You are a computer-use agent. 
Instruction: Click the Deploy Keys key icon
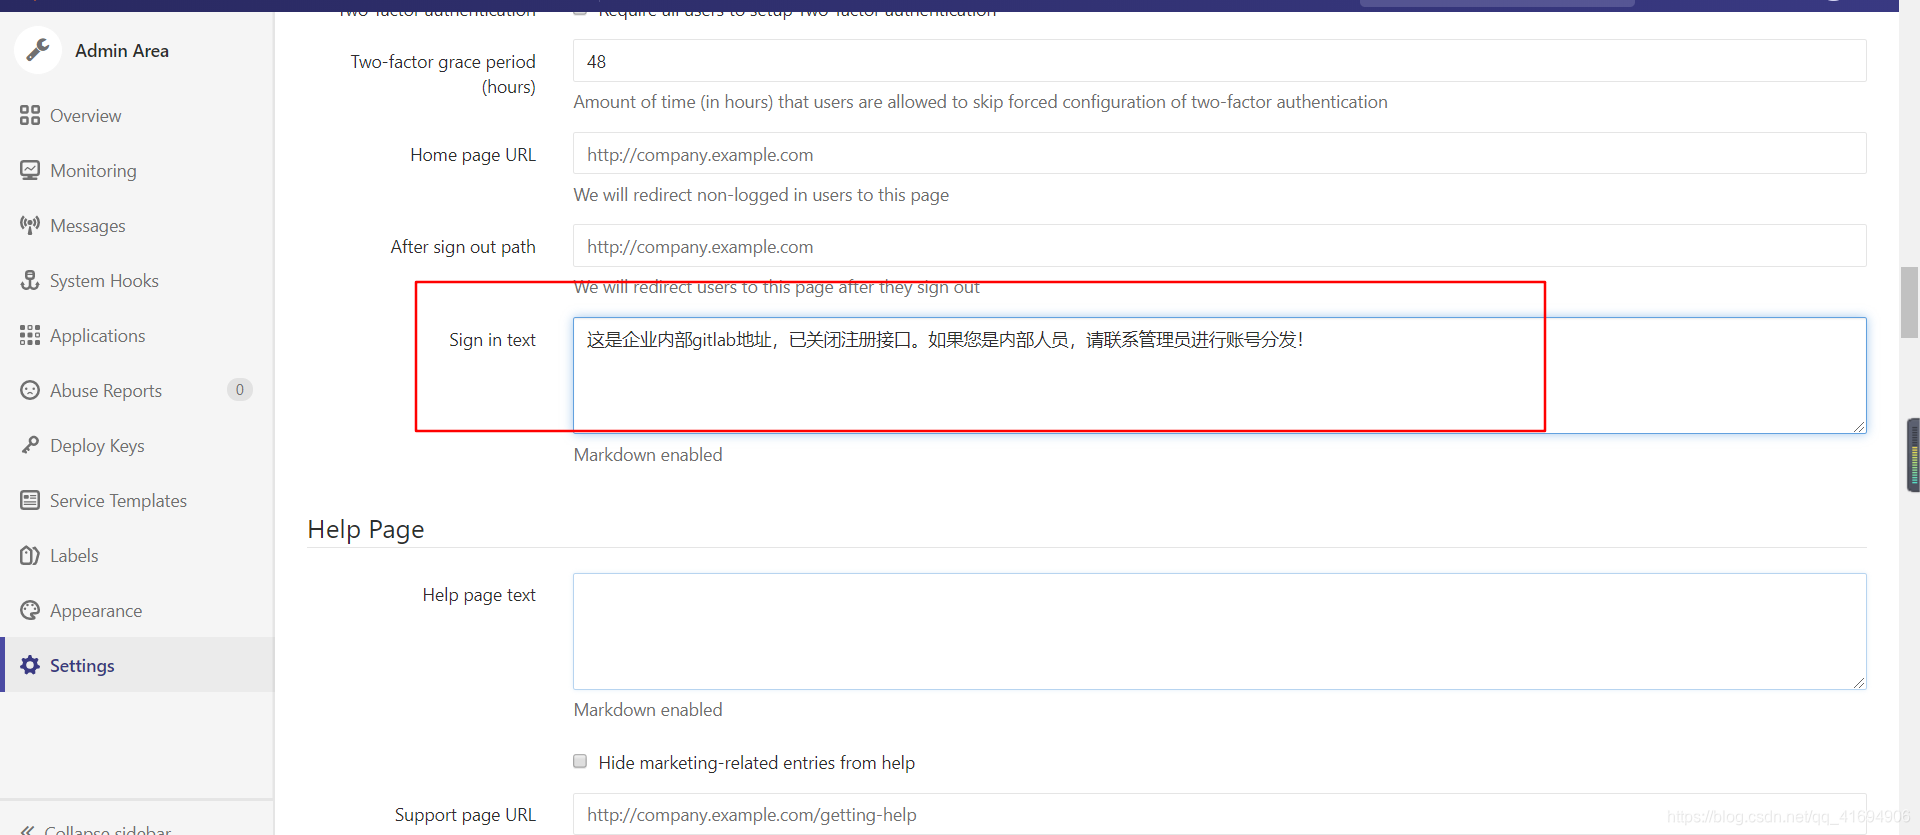pos(30,445)
